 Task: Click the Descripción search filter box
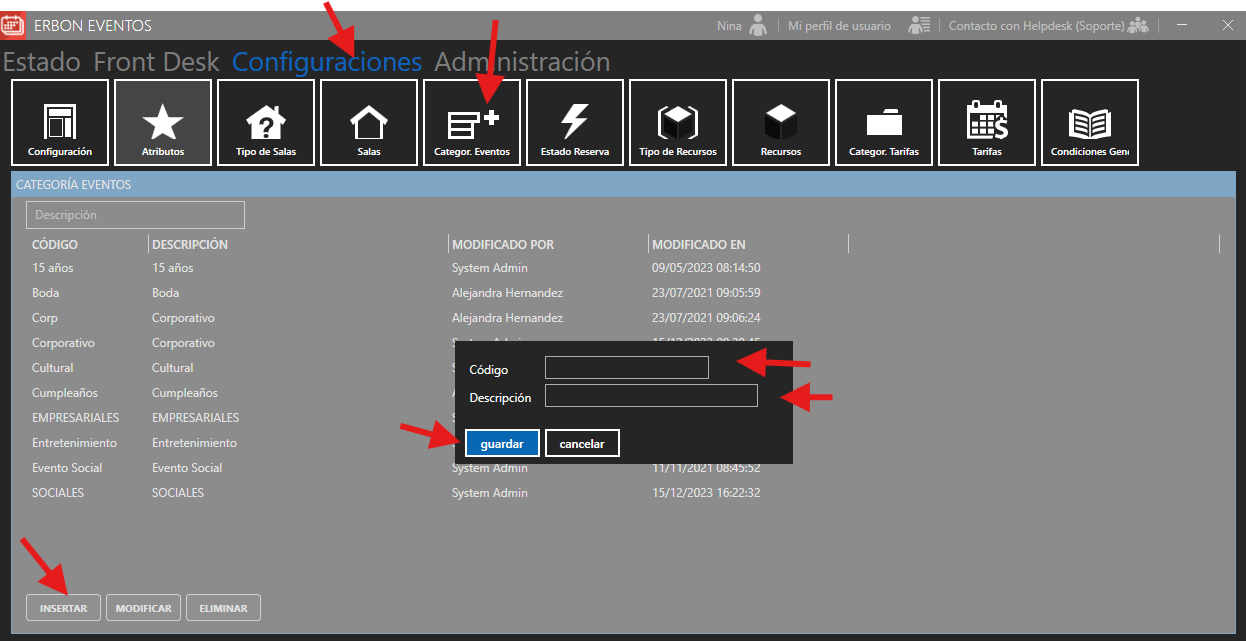(x=135, y=215)
